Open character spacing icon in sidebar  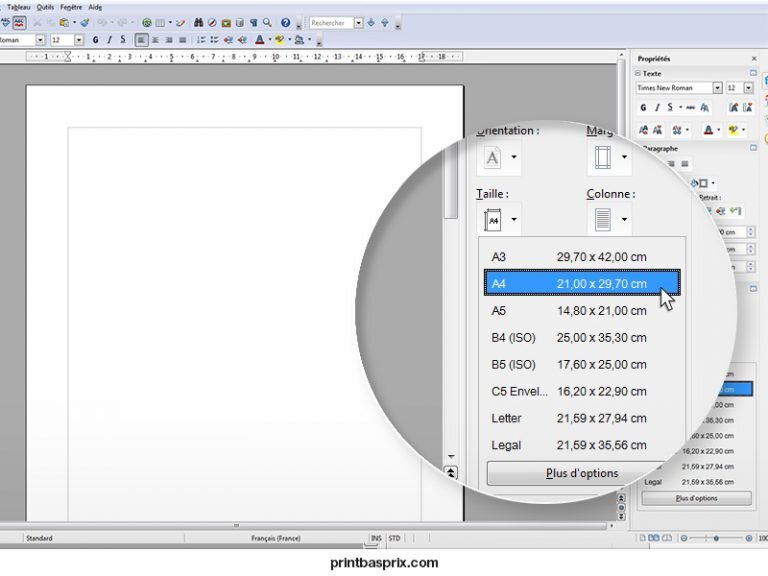(x=677, y=130)
